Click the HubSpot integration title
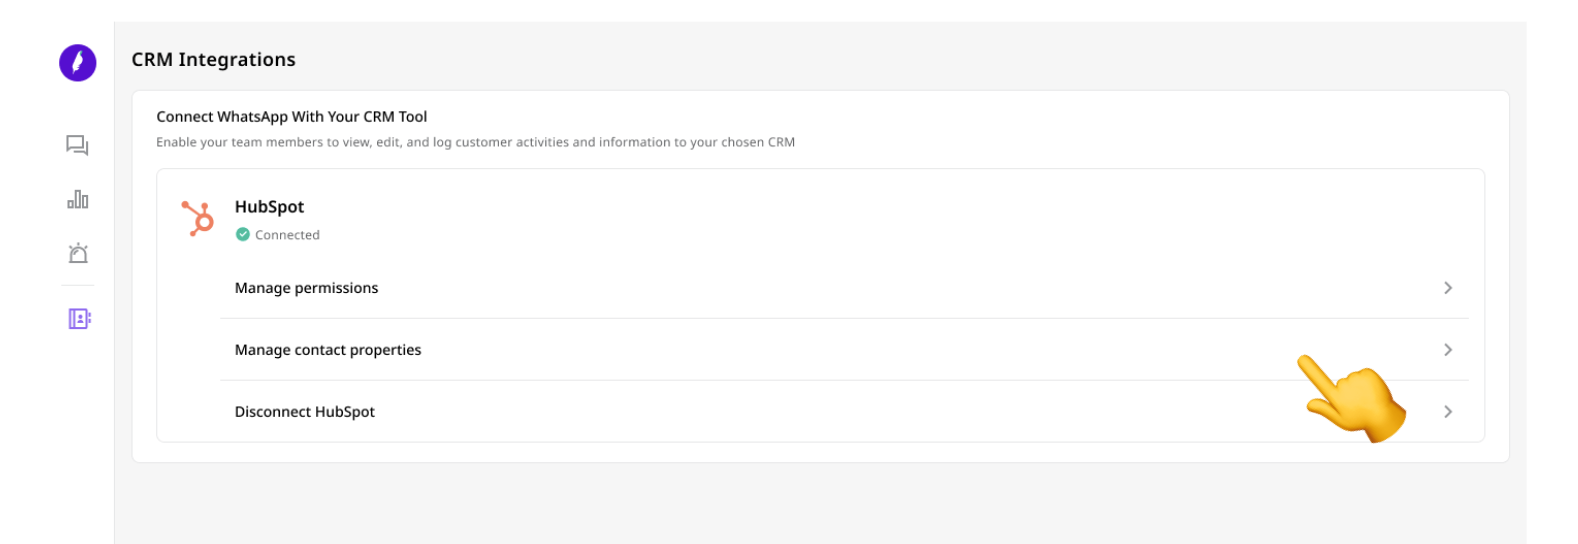The width and height of the screenshot is (1578, 544). pos(269,207)
